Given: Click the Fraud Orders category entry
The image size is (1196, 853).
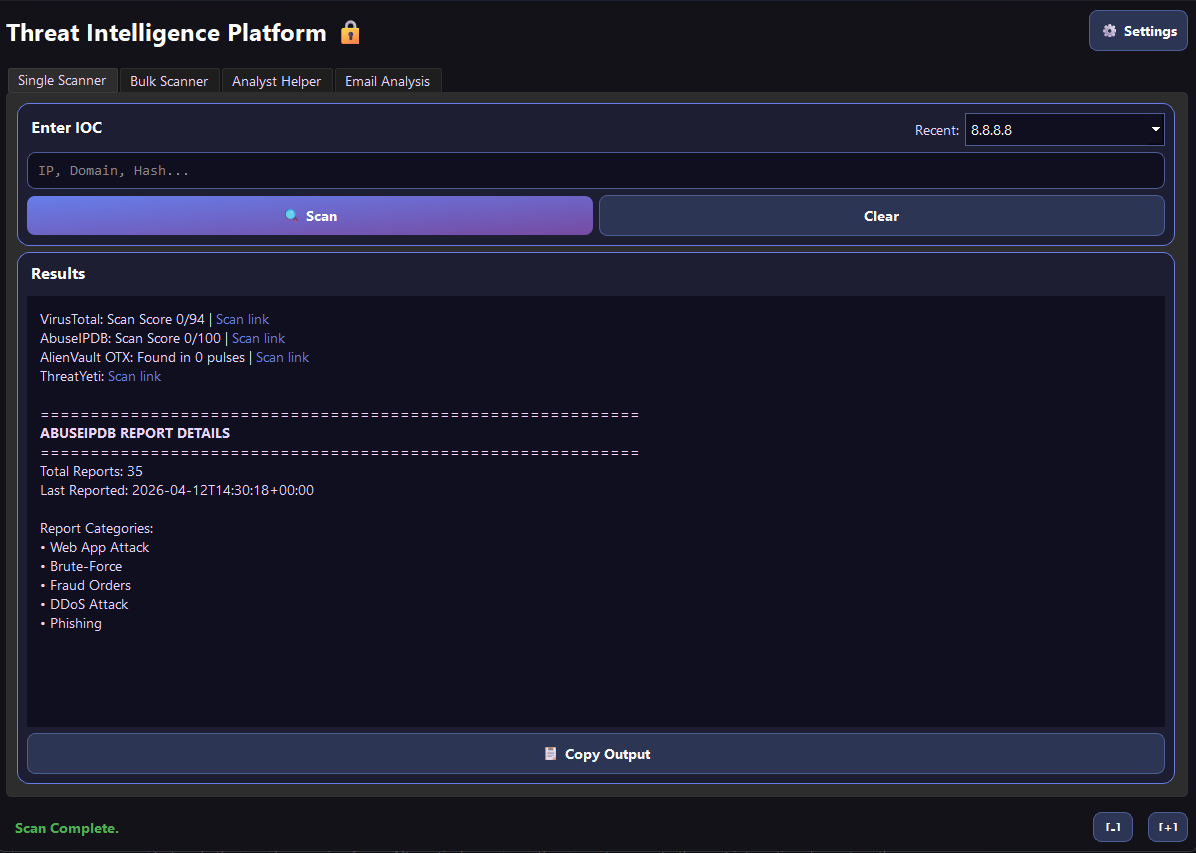Looking at the screenshot, I should [90, 586].
